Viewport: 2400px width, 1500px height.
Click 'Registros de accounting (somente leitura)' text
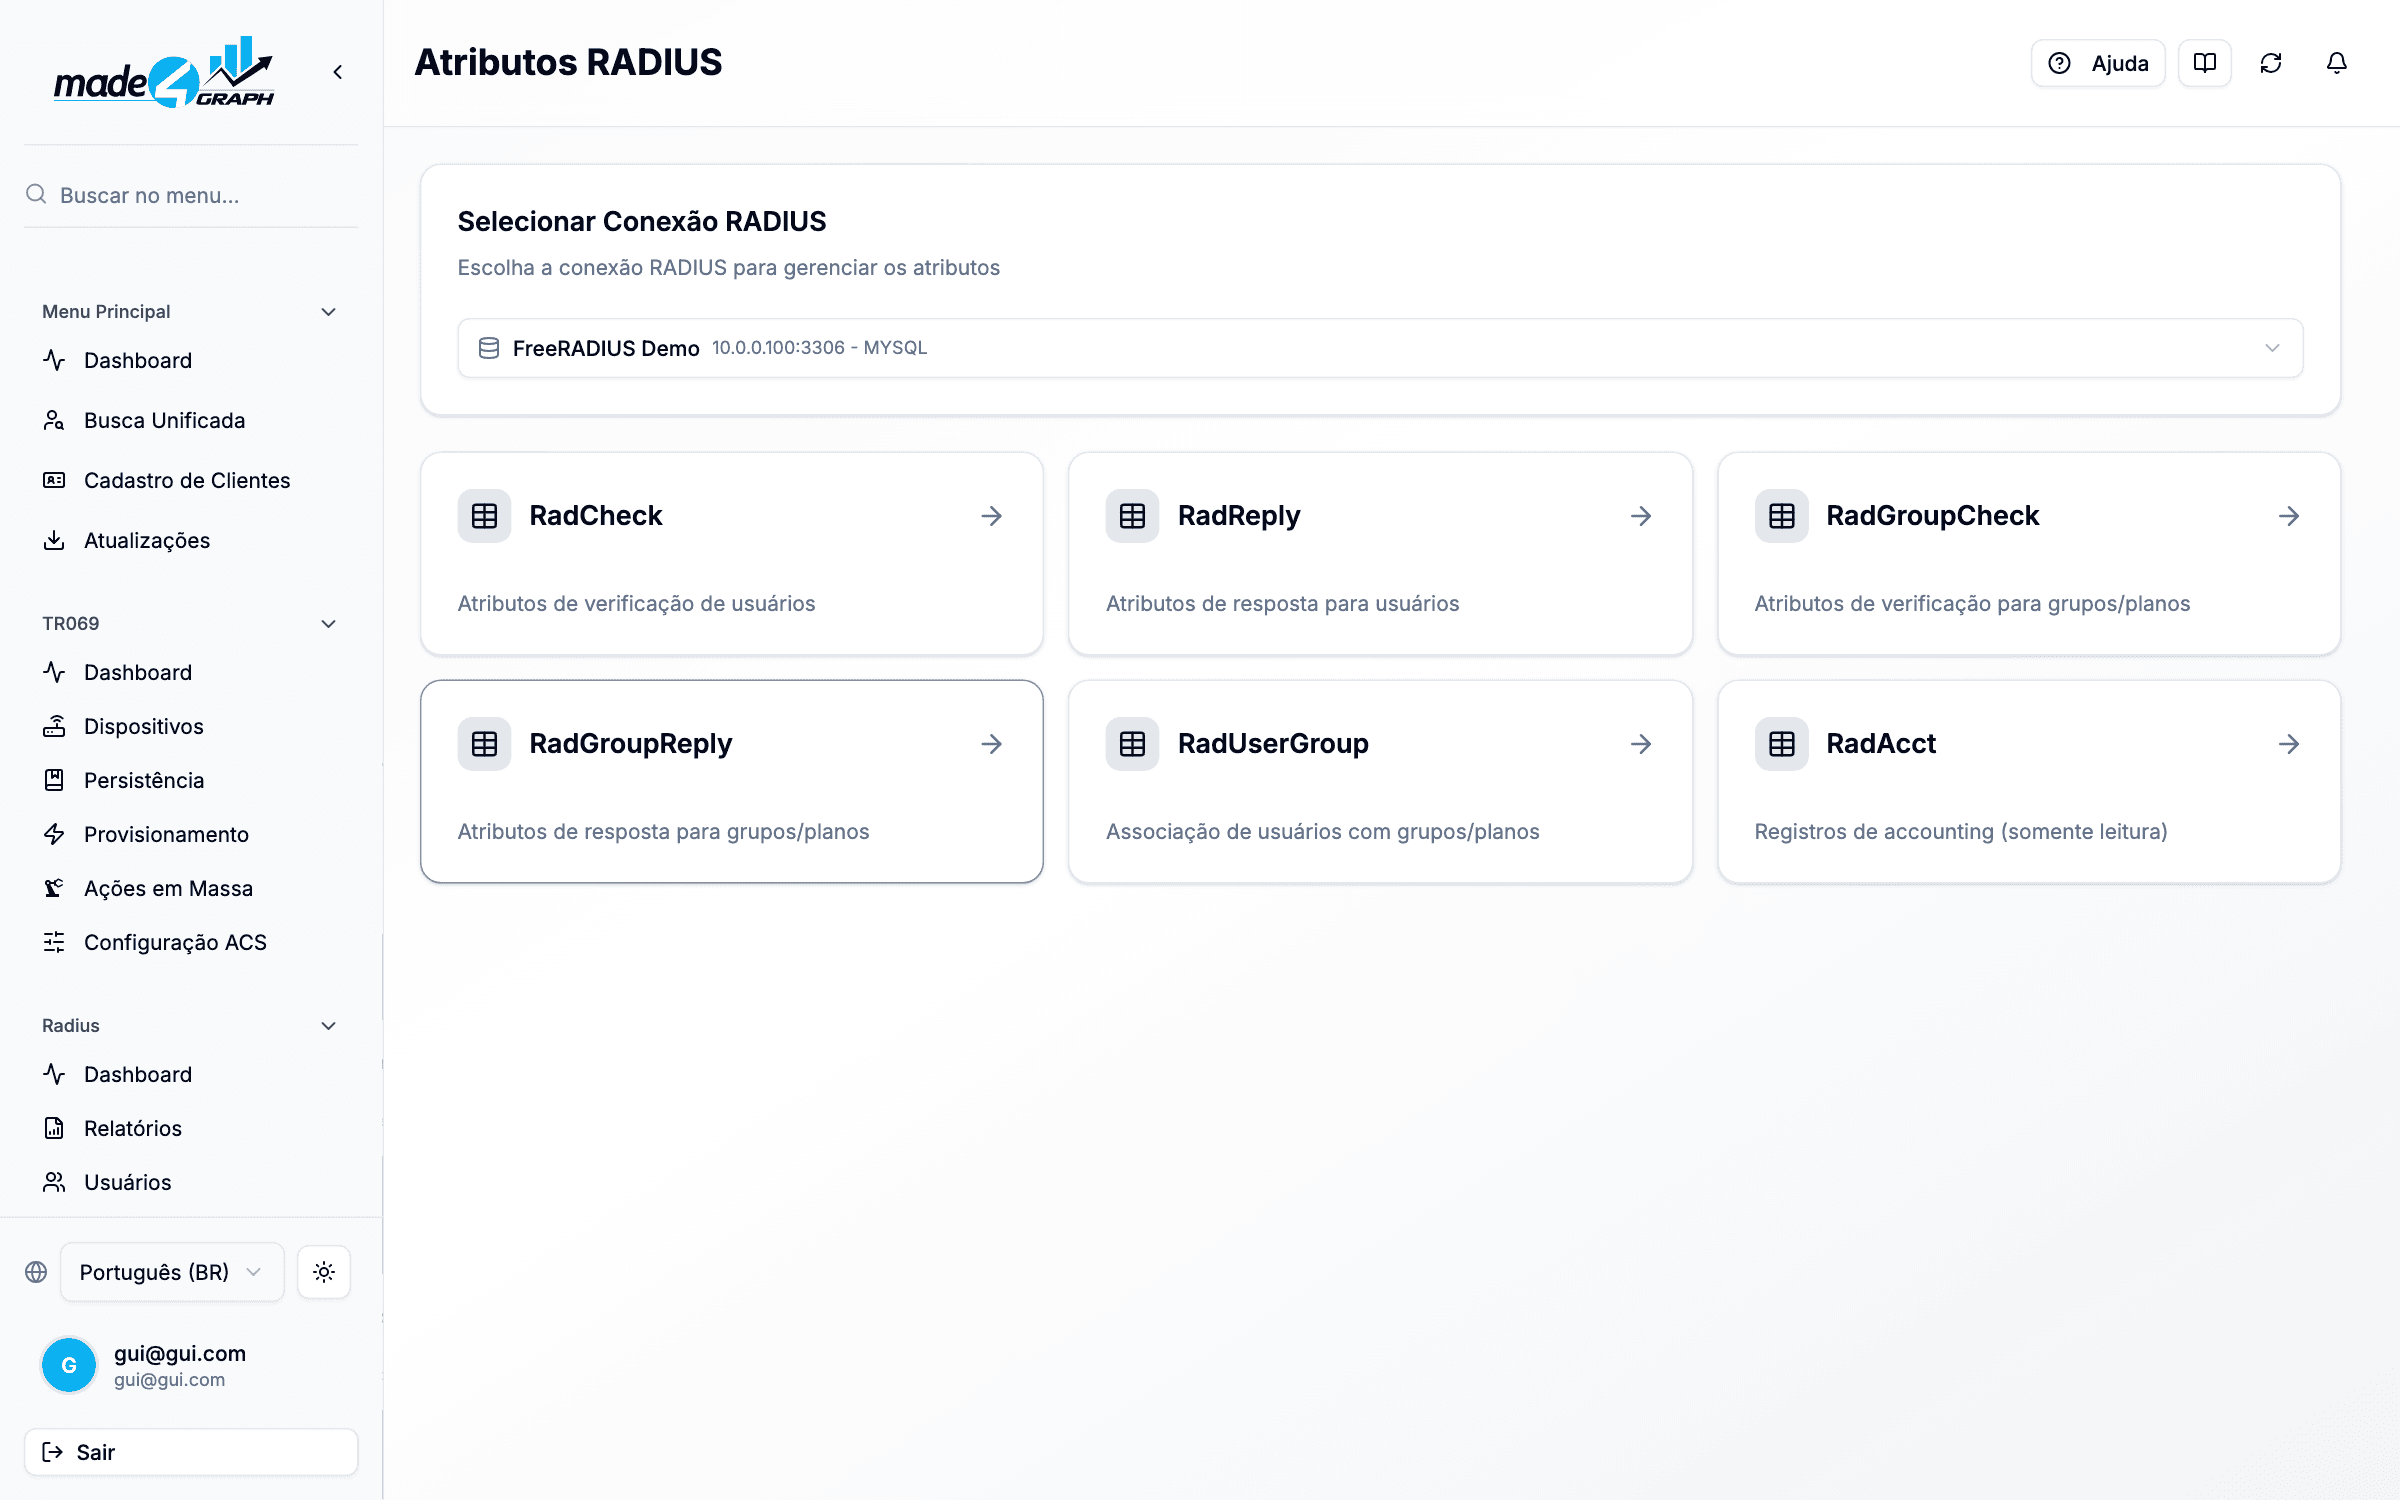point(1961,831)
